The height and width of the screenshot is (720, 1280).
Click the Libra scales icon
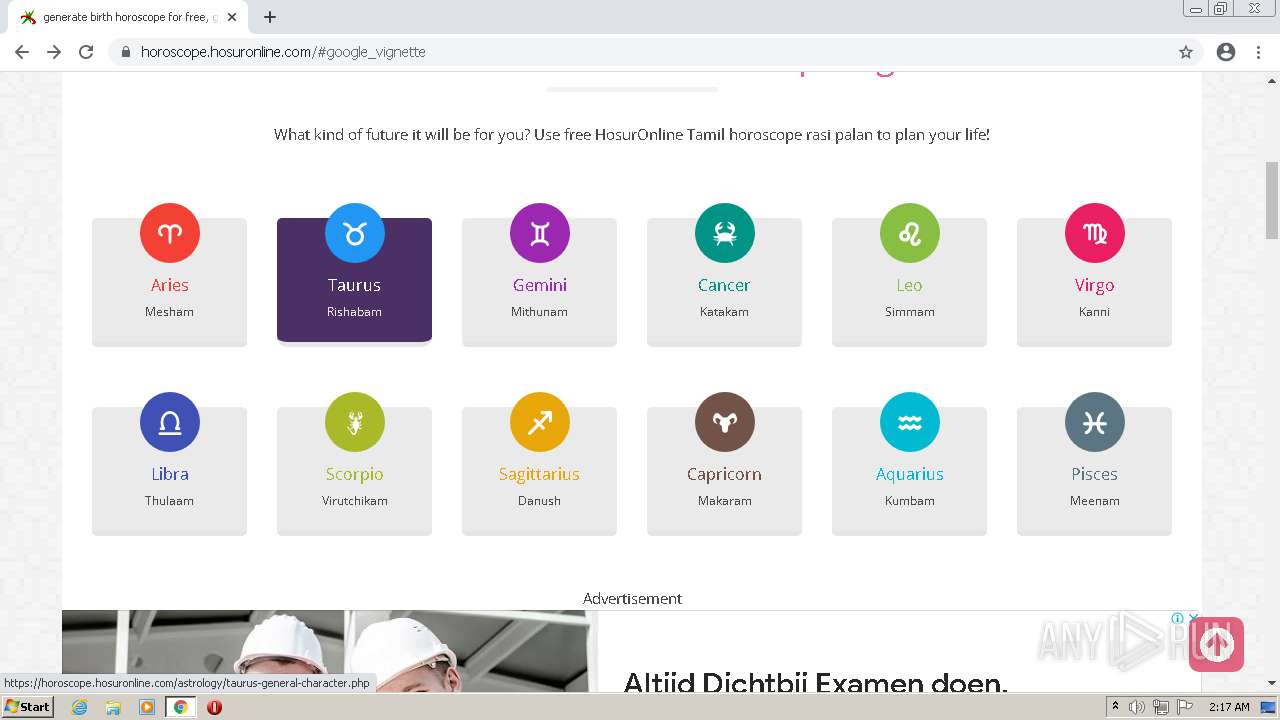[170, 422]
